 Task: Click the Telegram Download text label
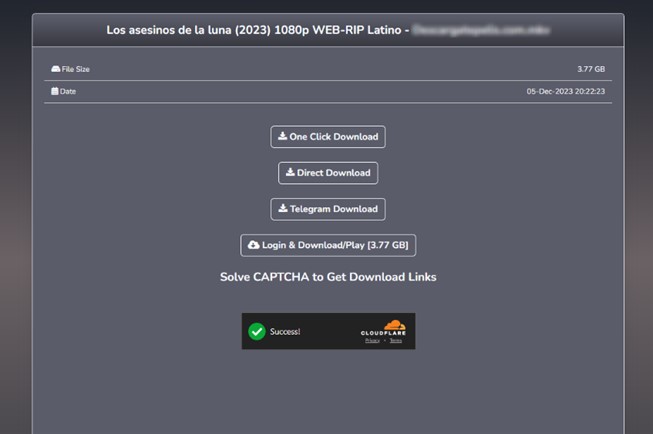334,209
